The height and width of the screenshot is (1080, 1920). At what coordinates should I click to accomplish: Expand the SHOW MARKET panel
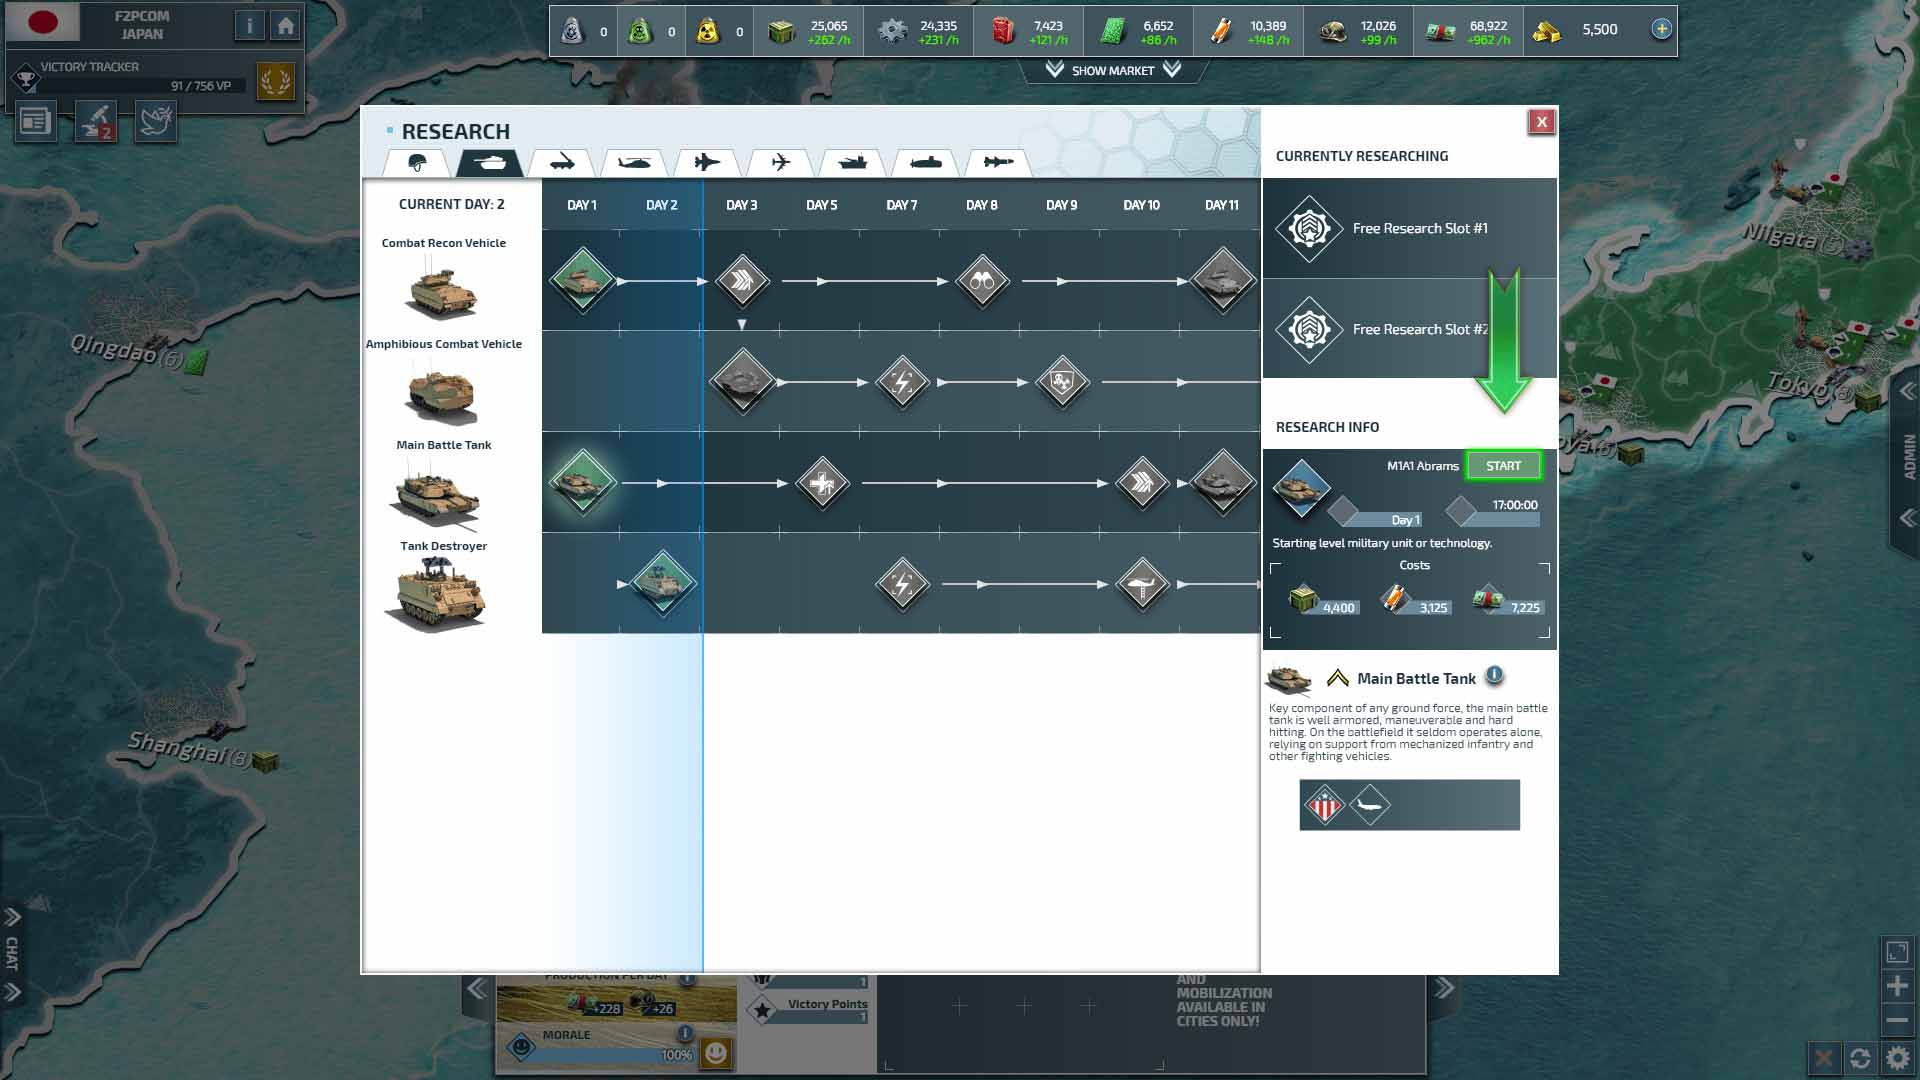coord(1112,70)
